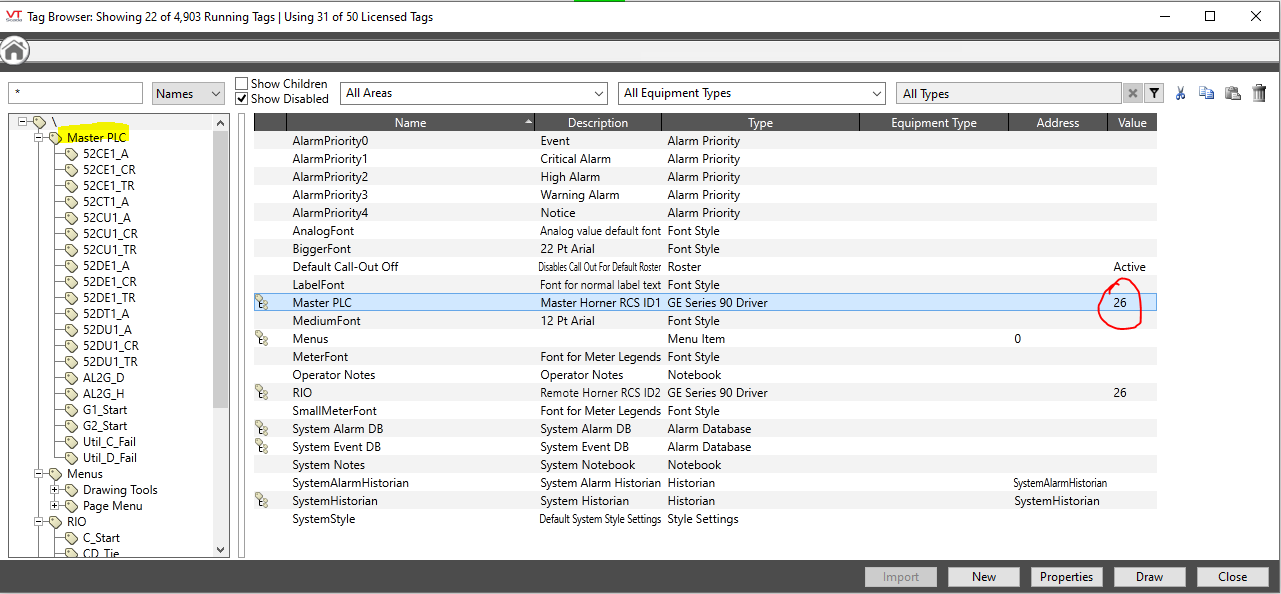Click the Copy tags icon

1206,93
